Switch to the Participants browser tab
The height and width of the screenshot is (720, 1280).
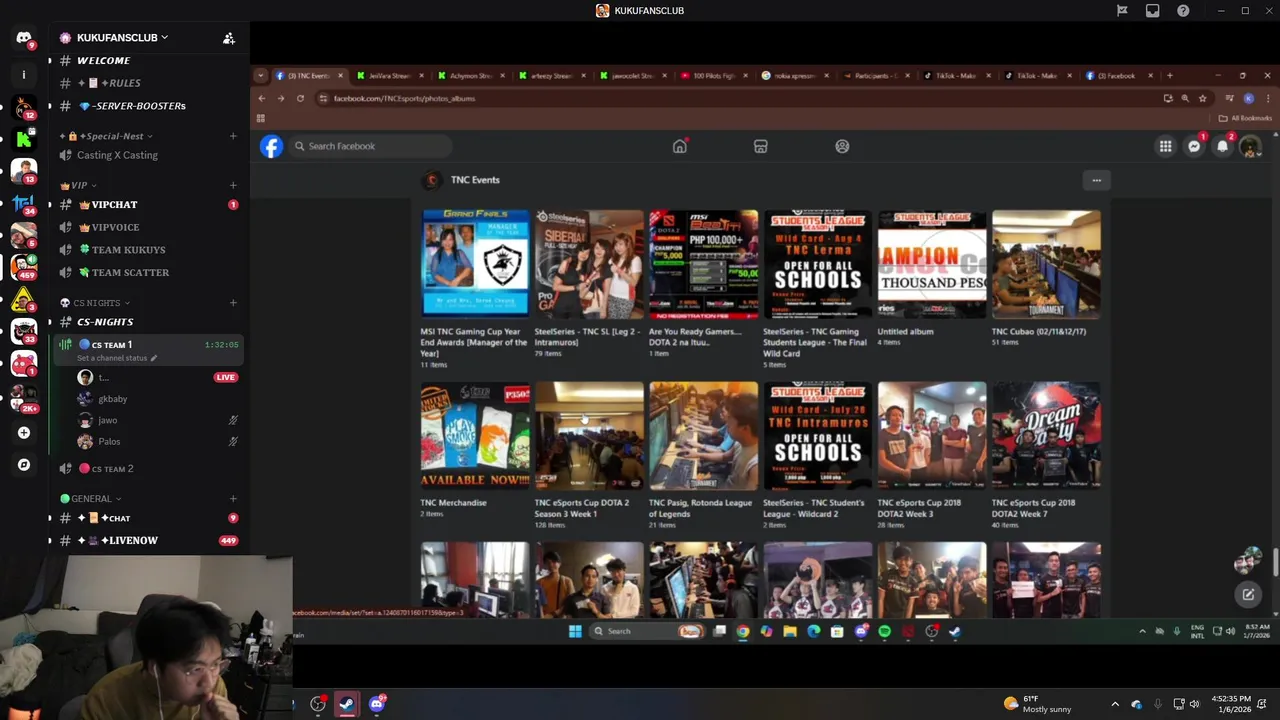pyautogui.click(x=875, y=75)
